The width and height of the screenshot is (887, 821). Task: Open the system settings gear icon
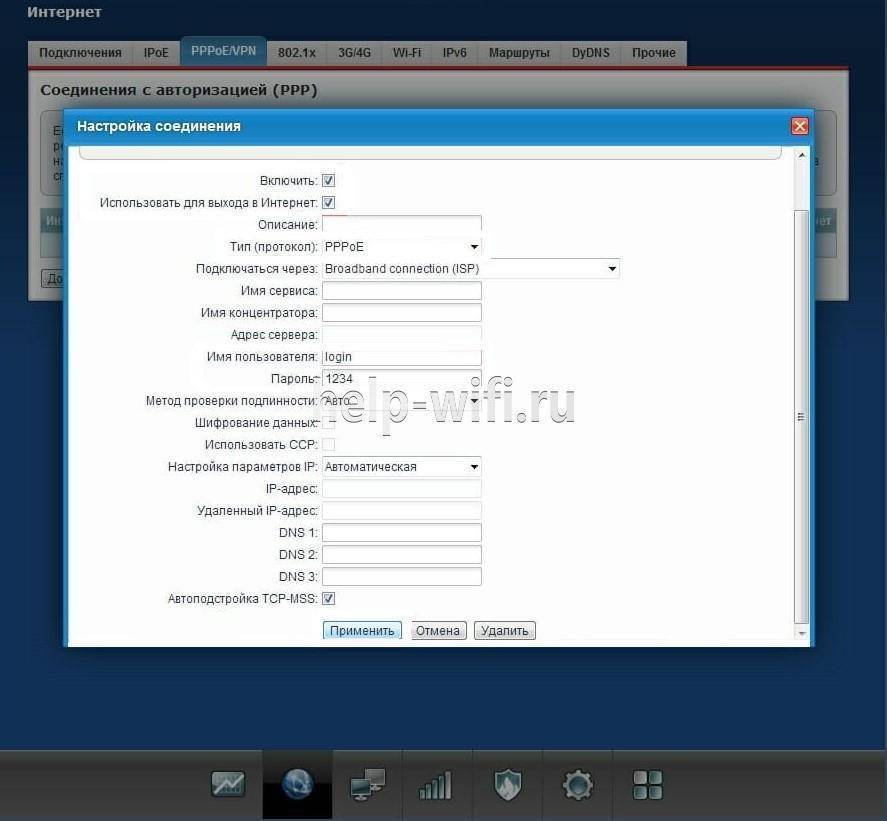[578, 785]
